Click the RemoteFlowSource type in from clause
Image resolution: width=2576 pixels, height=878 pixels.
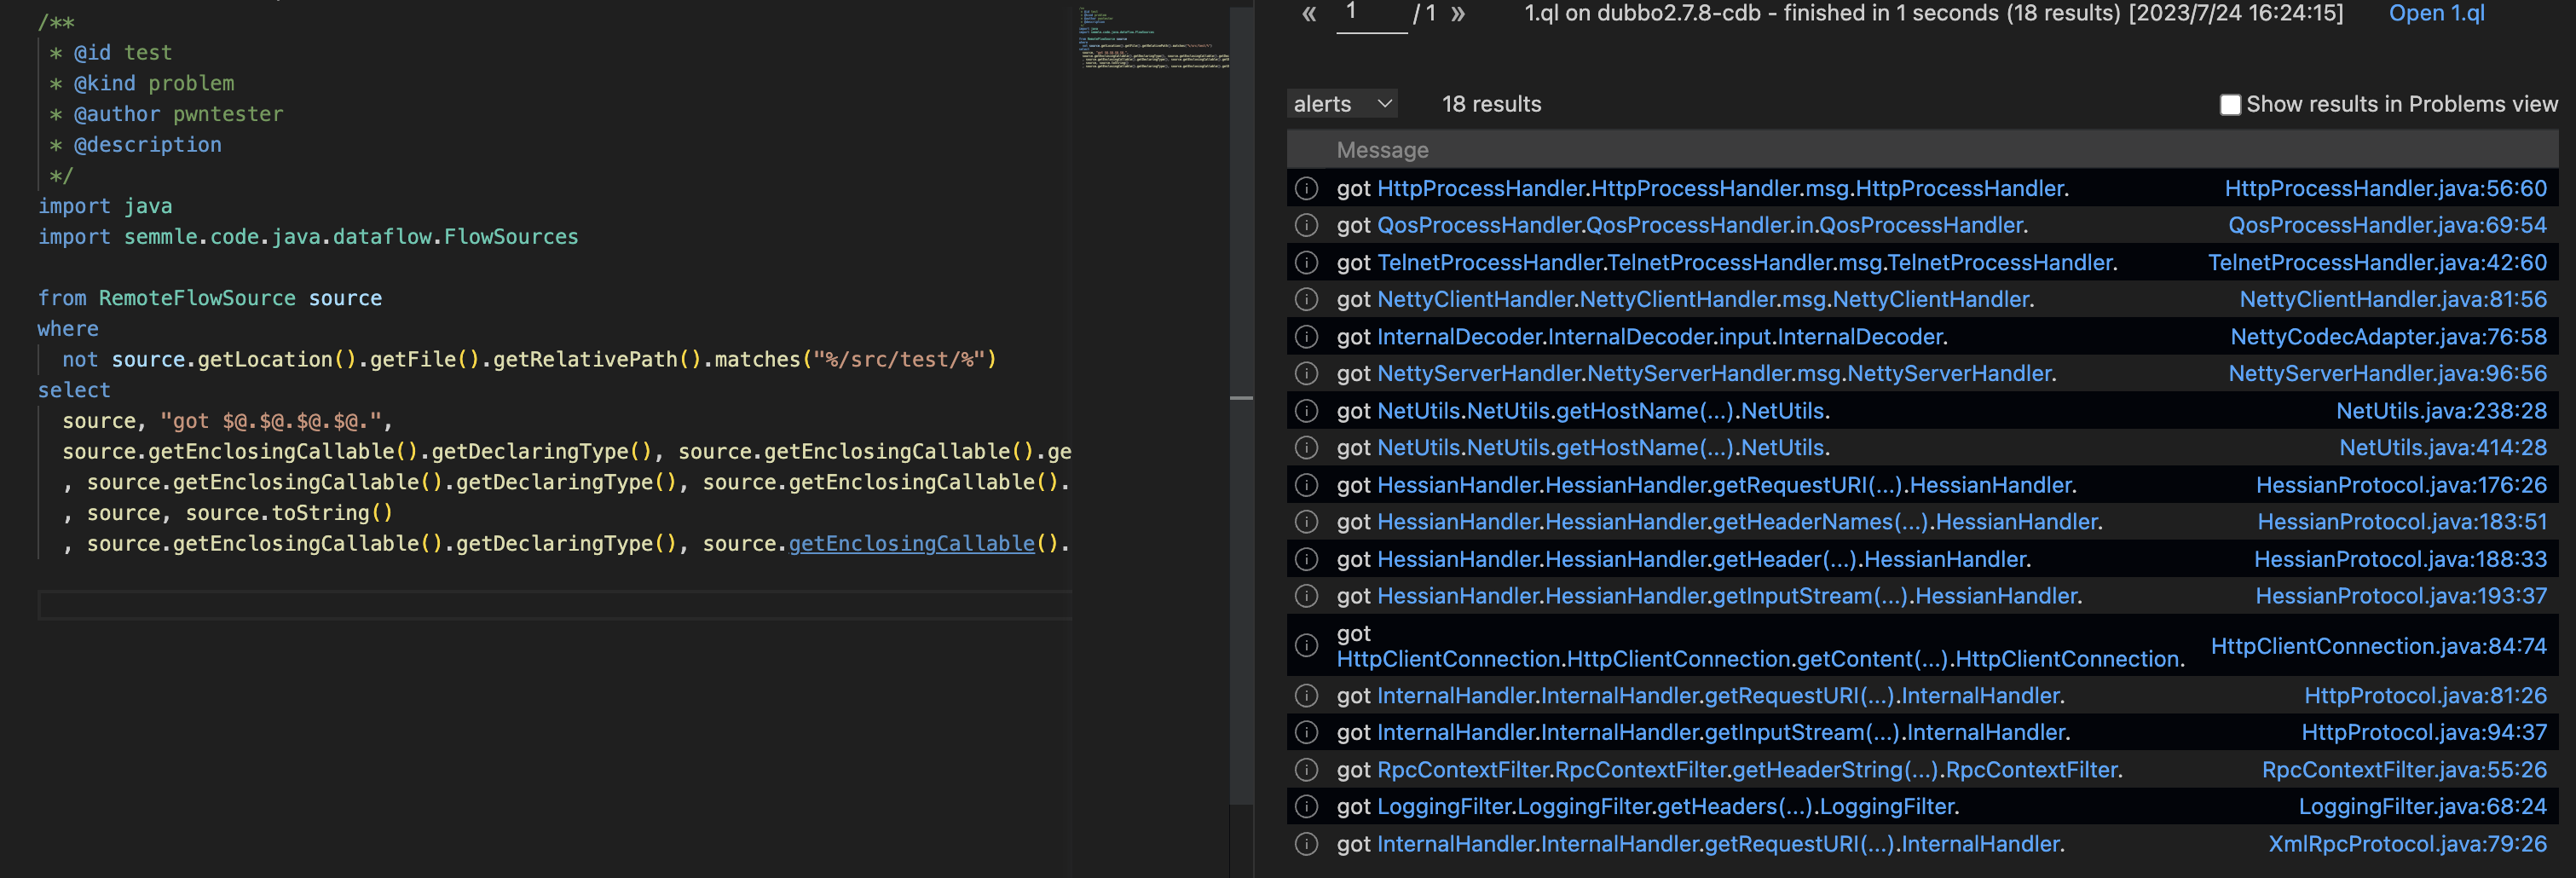click(x=197, y=298)
